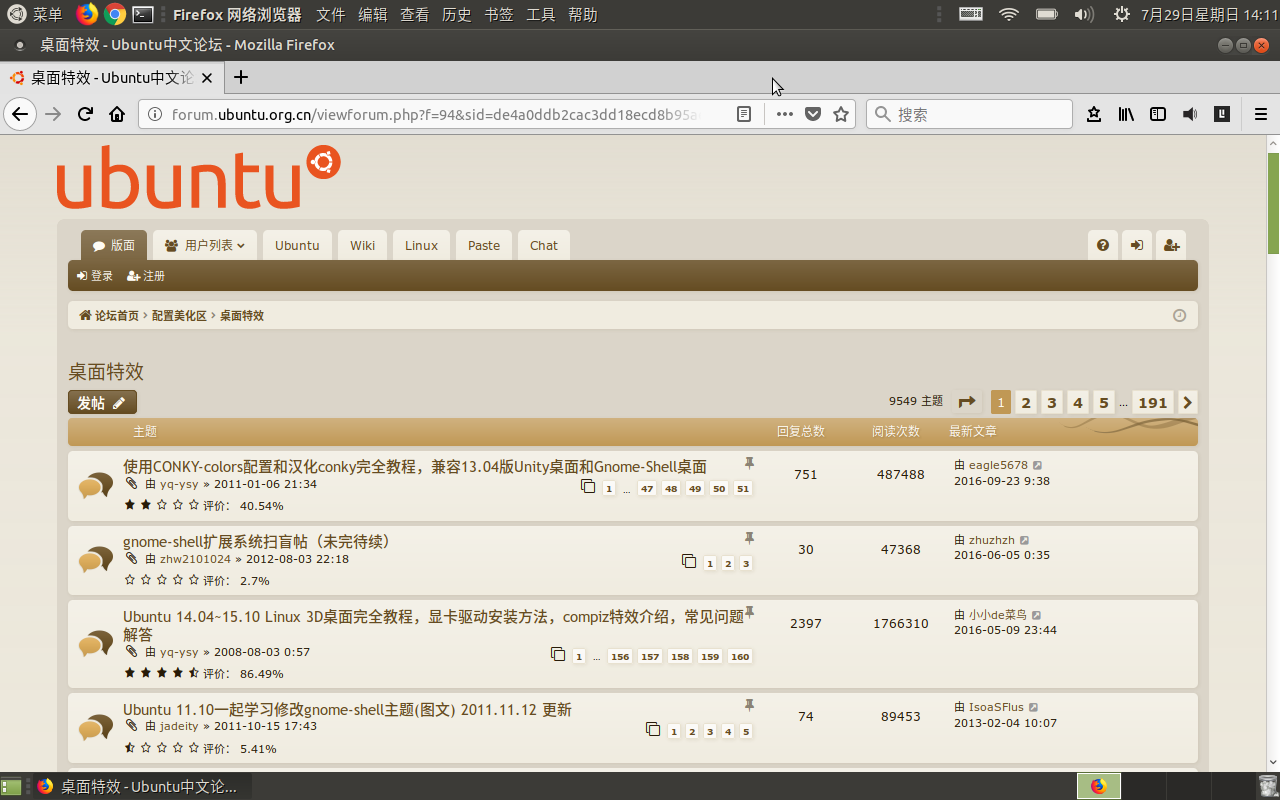Go to the next page arrow
The width and height of the screenshot is (1280, 800).
click(1187, 402)
